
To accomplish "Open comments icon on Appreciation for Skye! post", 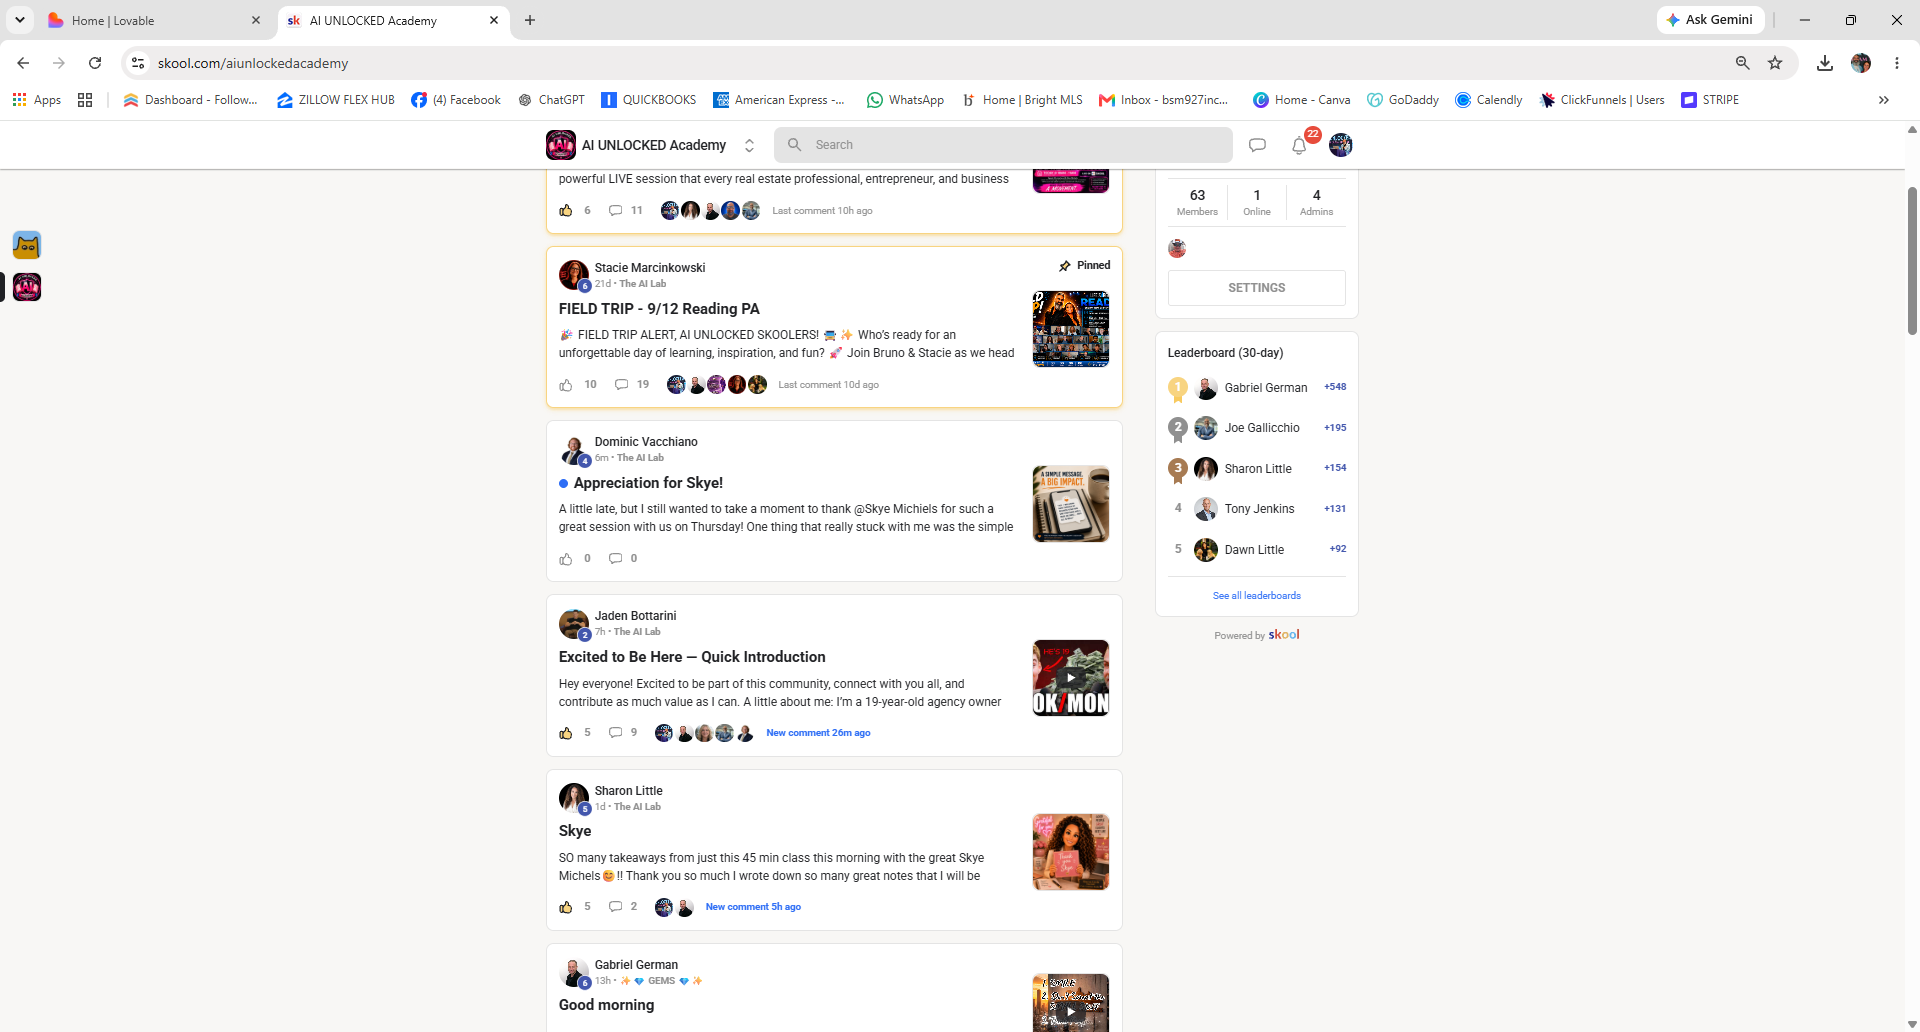I will click(615, 559).
